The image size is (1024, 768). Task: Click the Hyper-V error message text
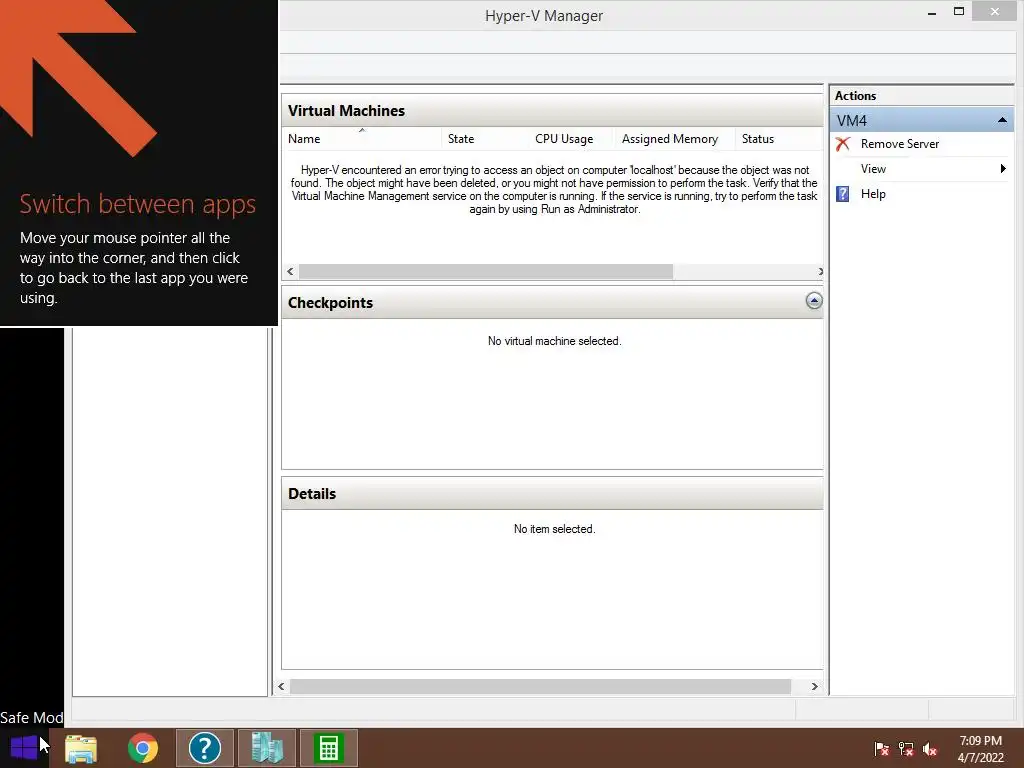pos(554,189)
